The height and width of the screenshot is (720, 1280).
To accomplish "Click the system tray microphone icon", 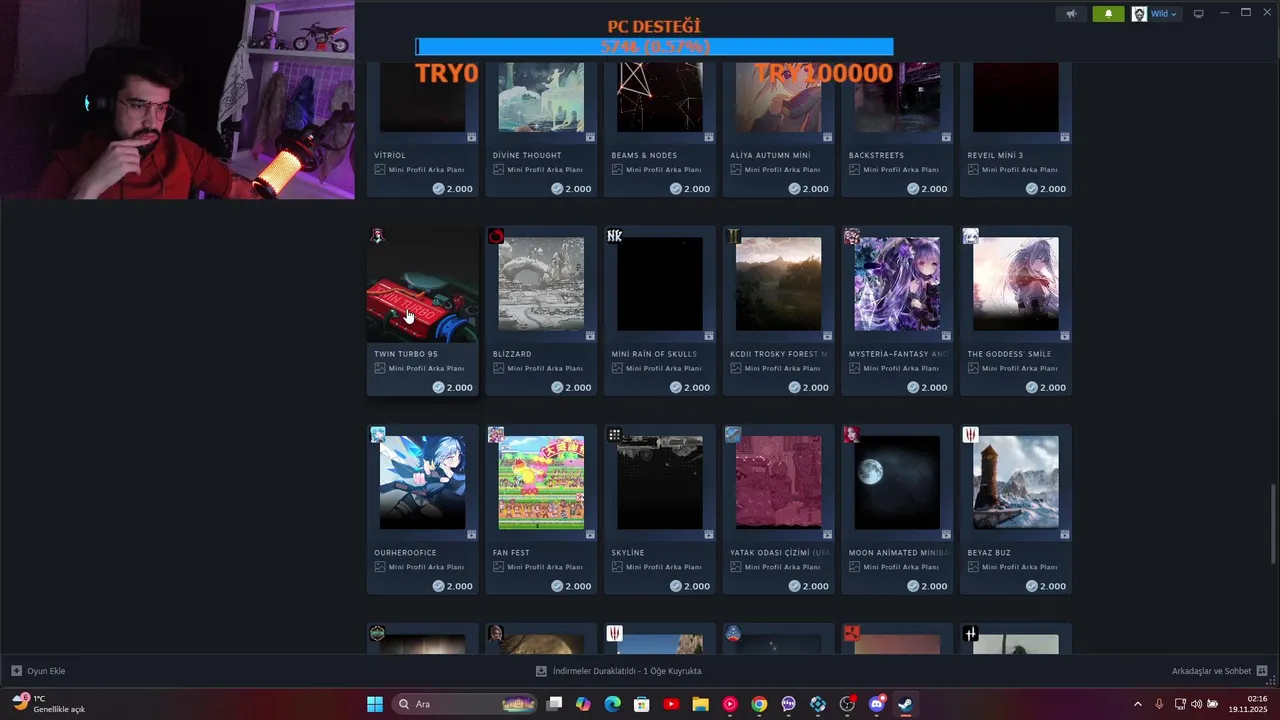I will (1159, 704).
